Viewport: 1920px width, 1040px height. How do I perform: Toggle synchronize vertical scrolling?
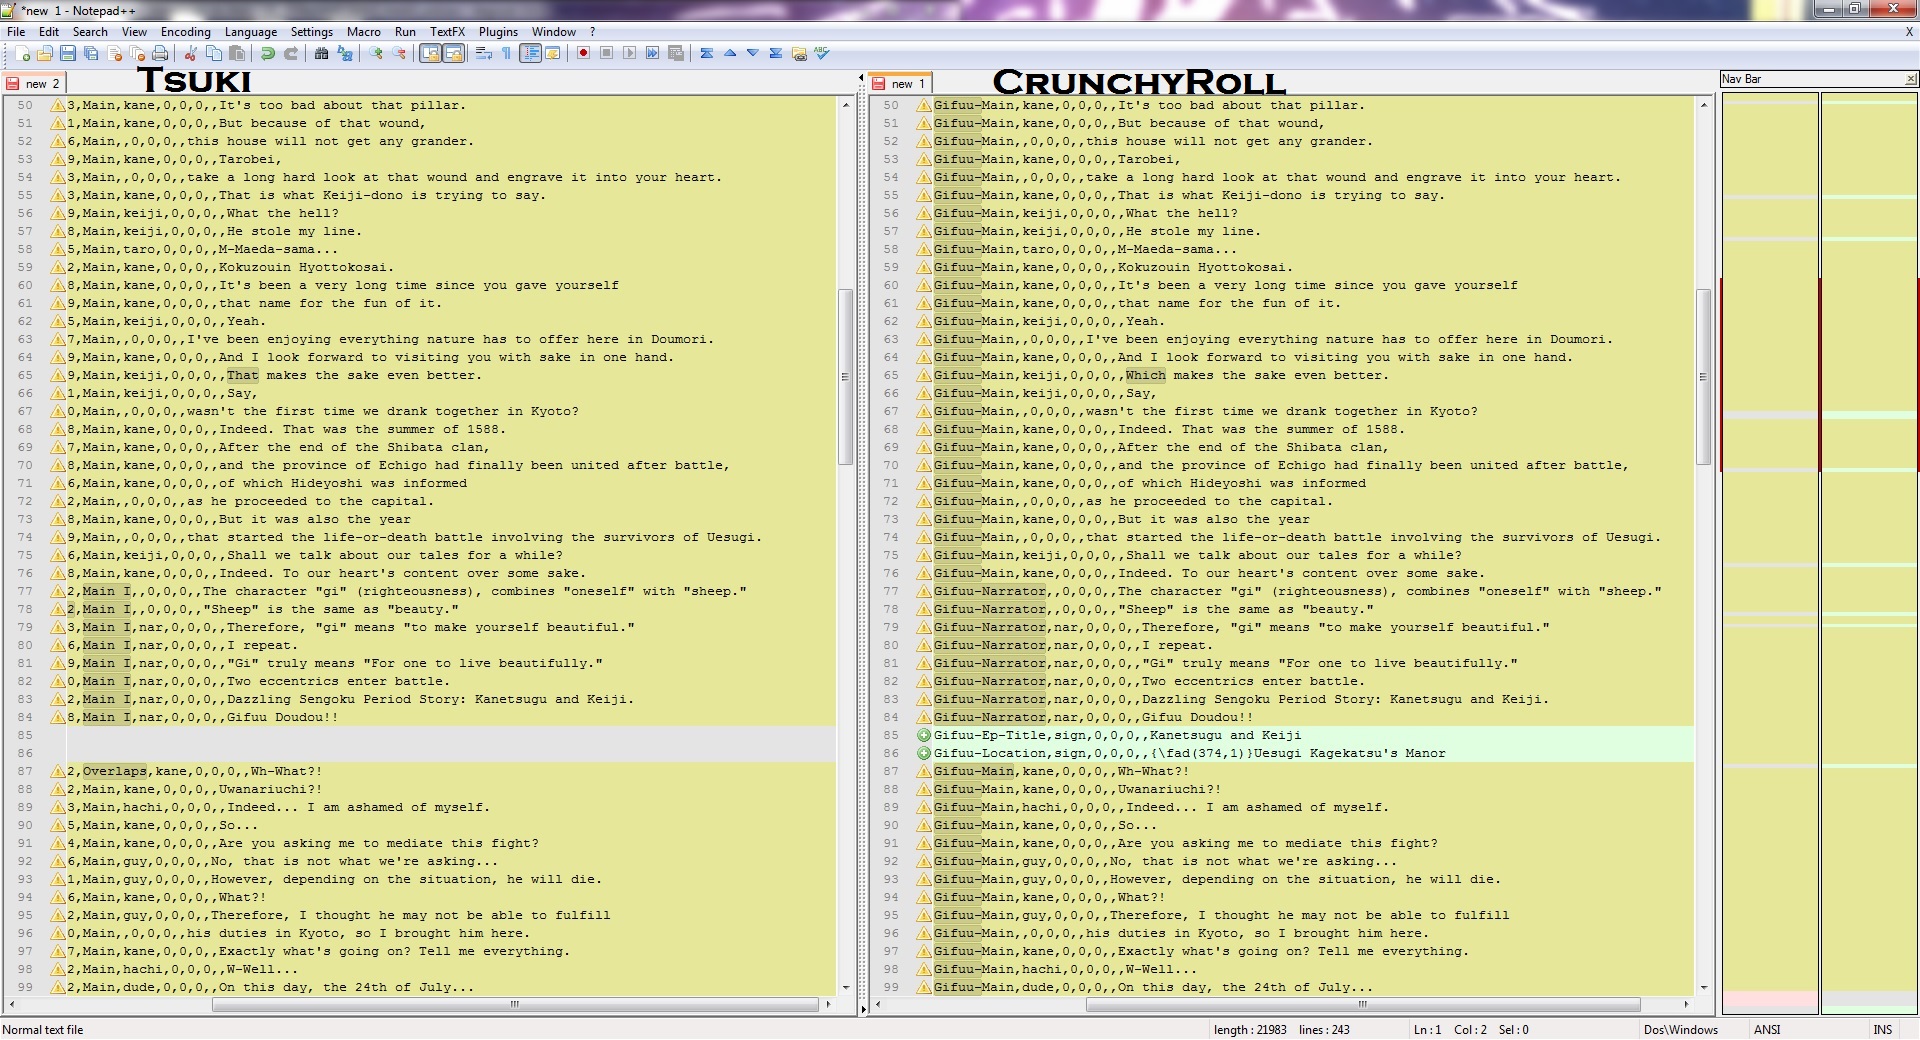(430, 53)
